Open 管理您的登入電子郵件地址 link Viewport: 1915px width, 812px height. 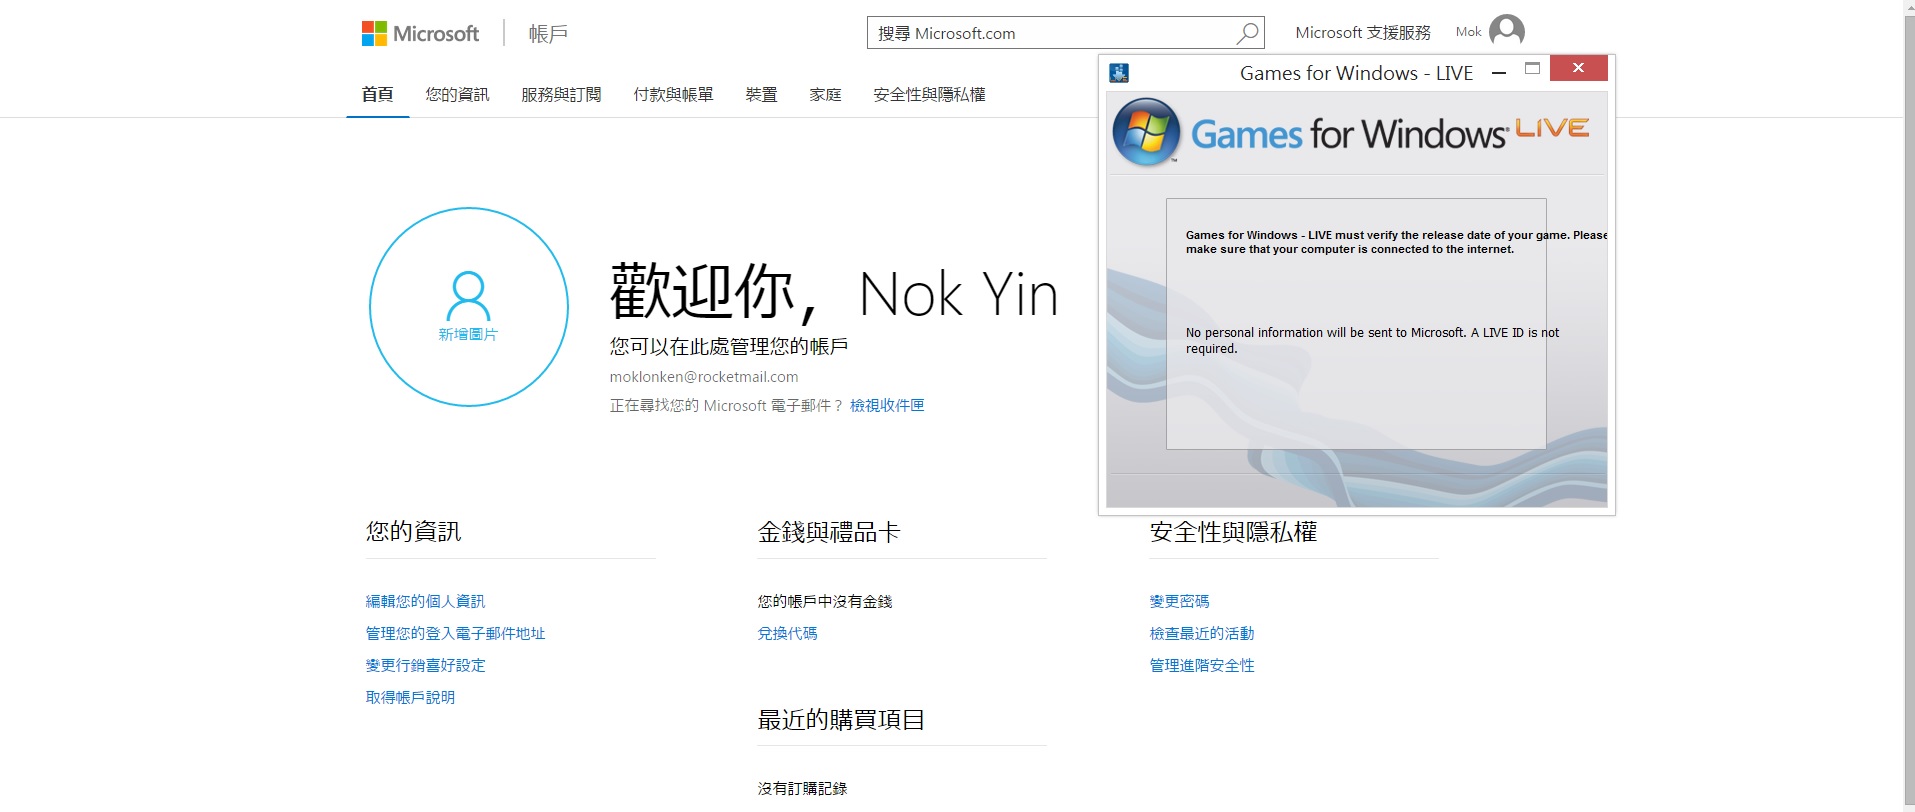pos(455,633)
